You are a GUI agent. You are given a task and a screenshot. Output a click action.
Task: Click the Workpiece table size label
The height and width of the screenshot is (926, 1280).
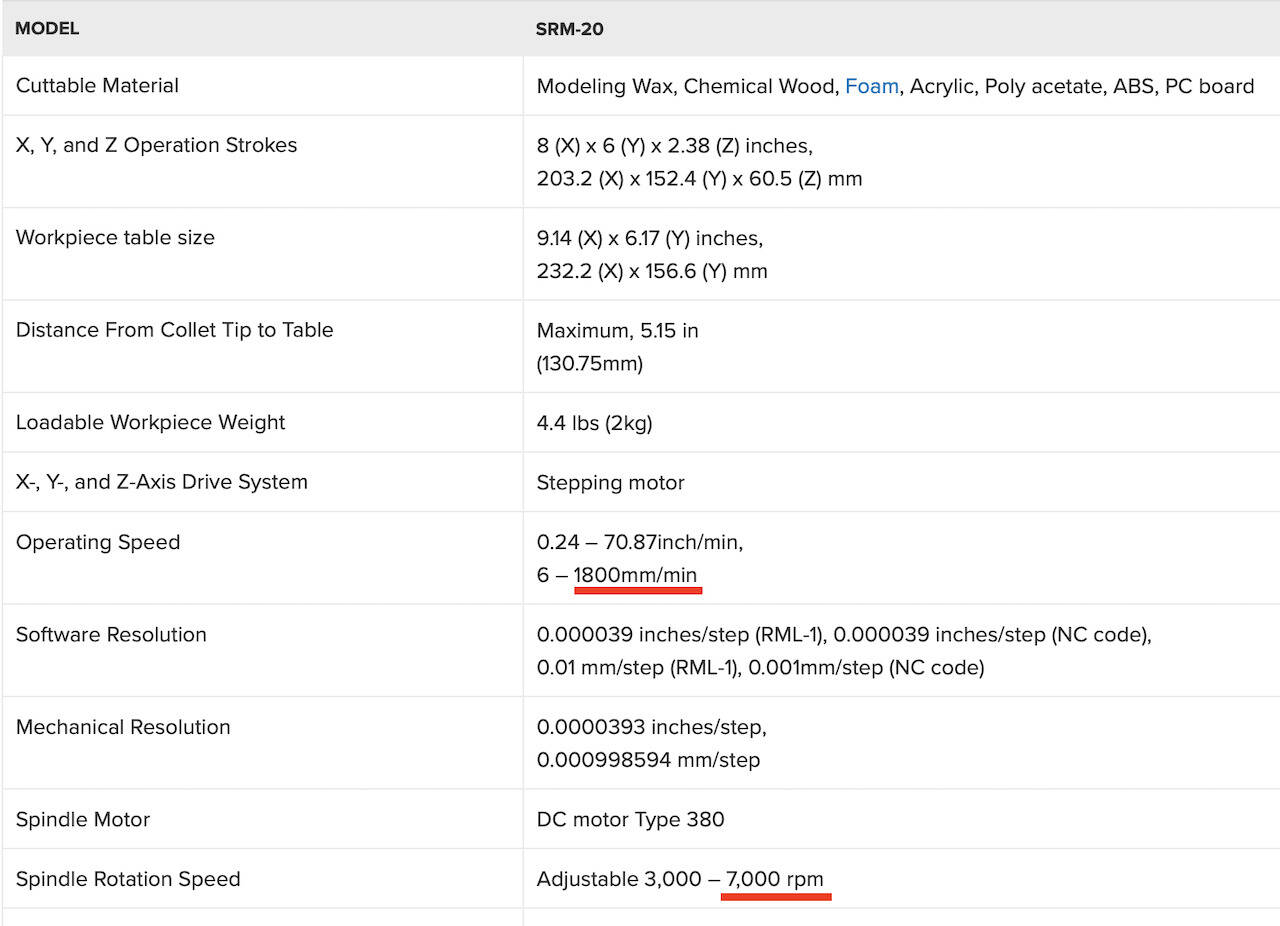coord(115,237)
